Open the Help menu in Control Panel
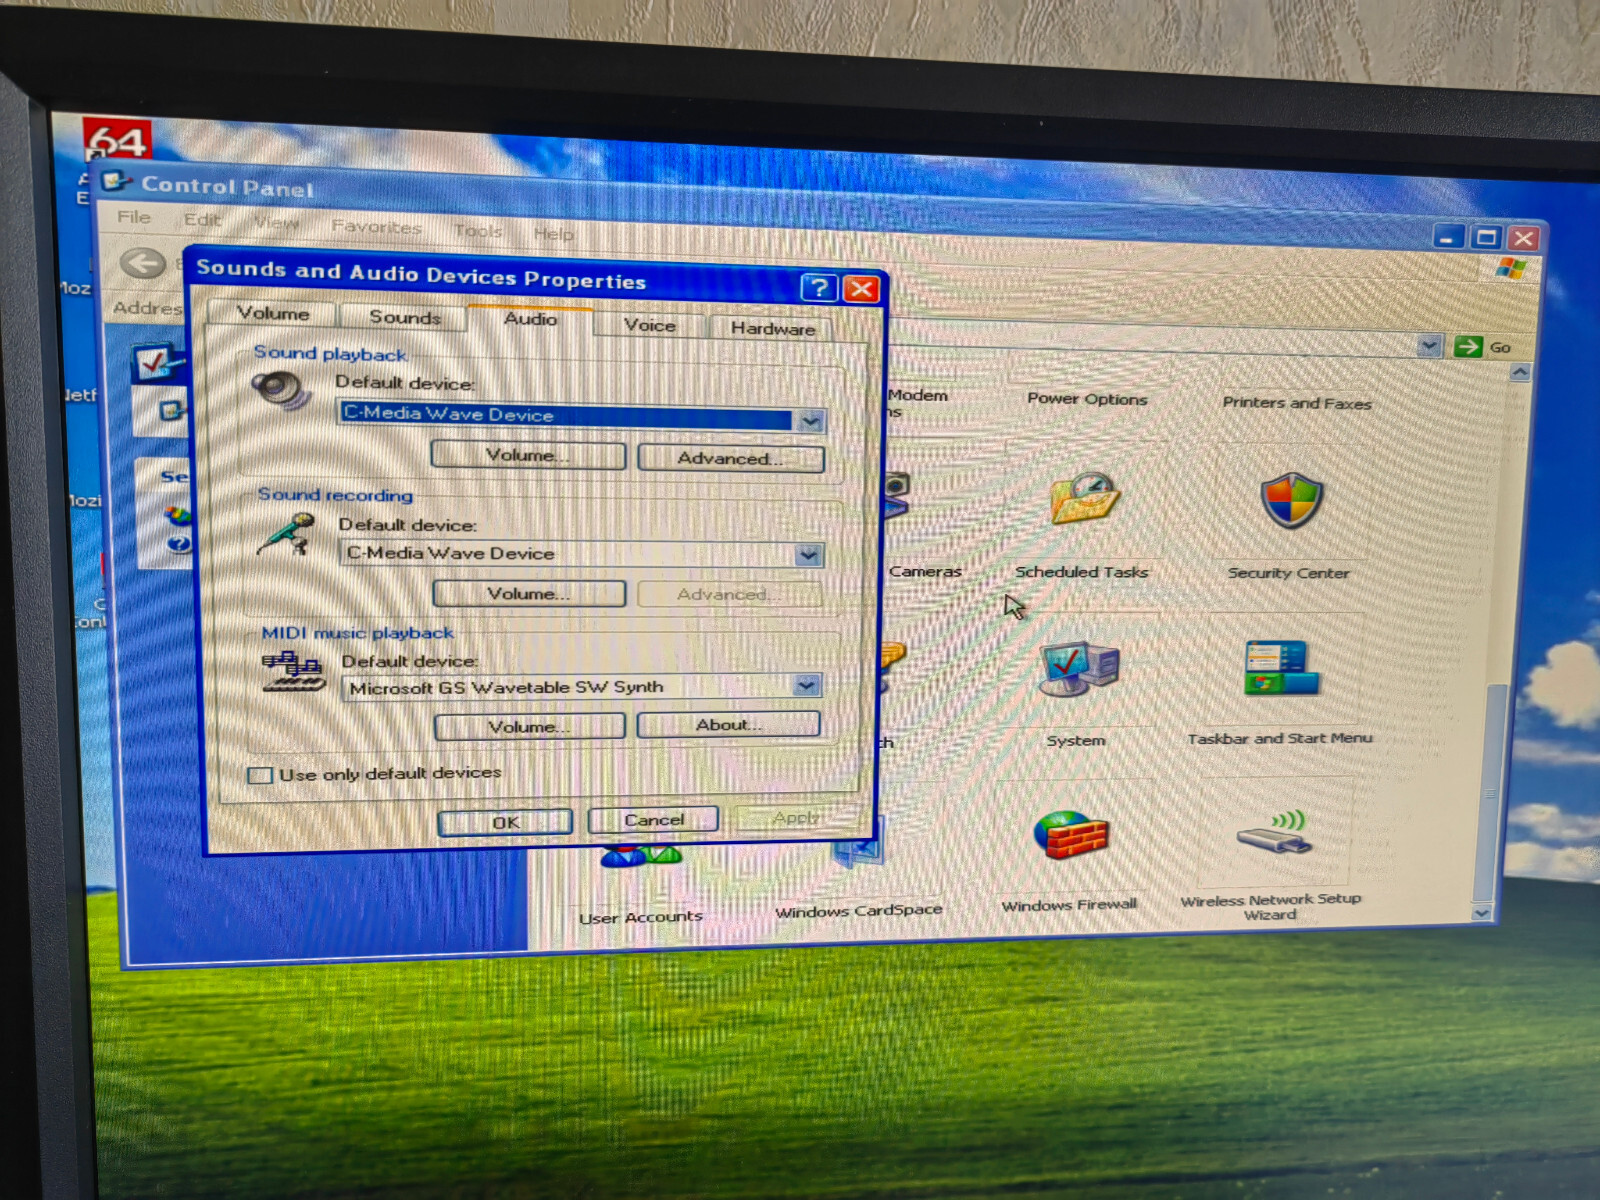Image resolution: width=1600 pixels, height=1200 pixels. (553, 234)
